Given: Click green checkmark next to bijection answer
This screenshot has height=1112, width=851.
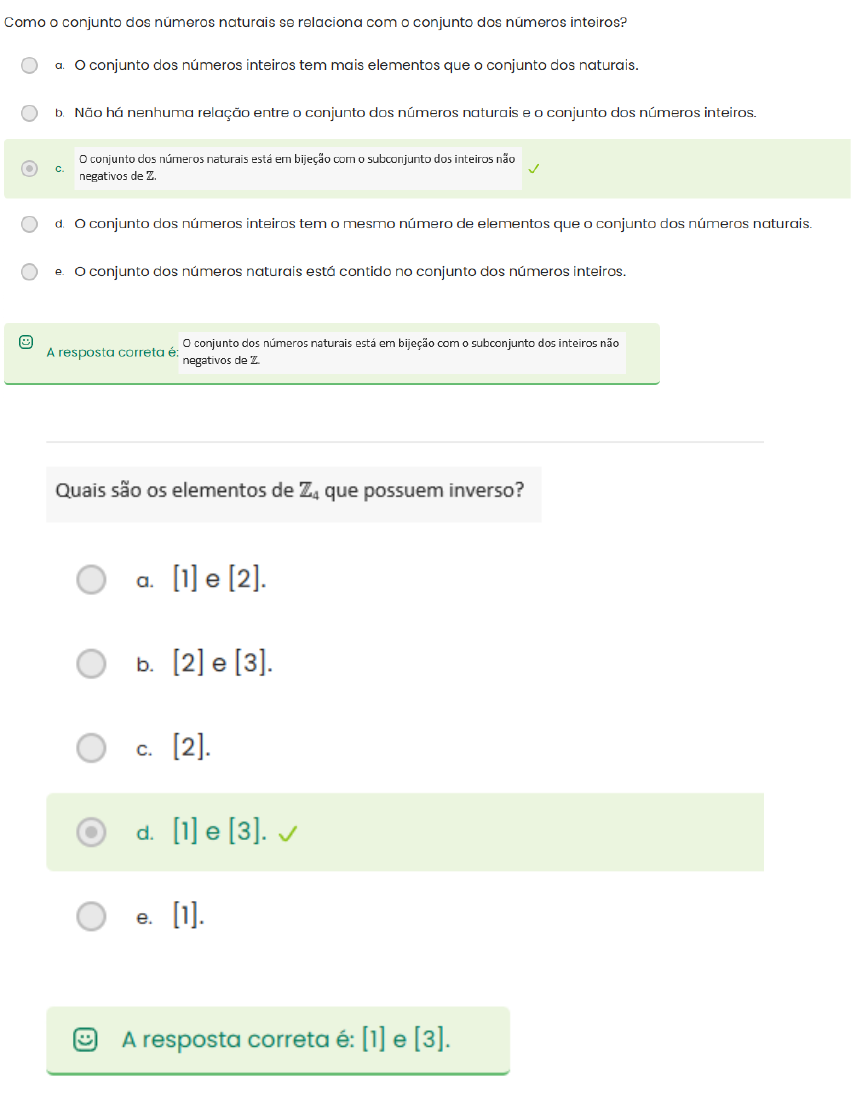Looking at the screenshot, I should pyautogui.click(x=533, y=169).
